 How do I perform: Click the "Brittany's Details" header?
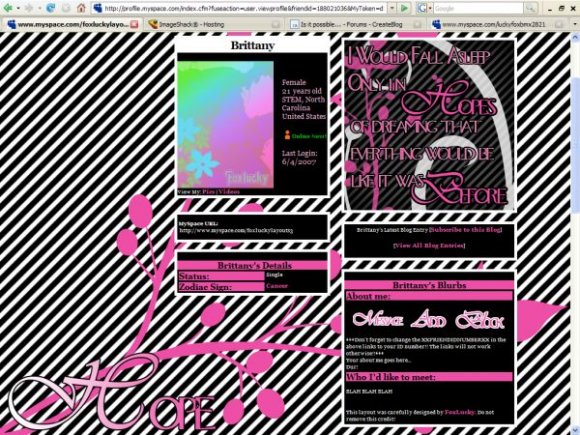(254, 265)
